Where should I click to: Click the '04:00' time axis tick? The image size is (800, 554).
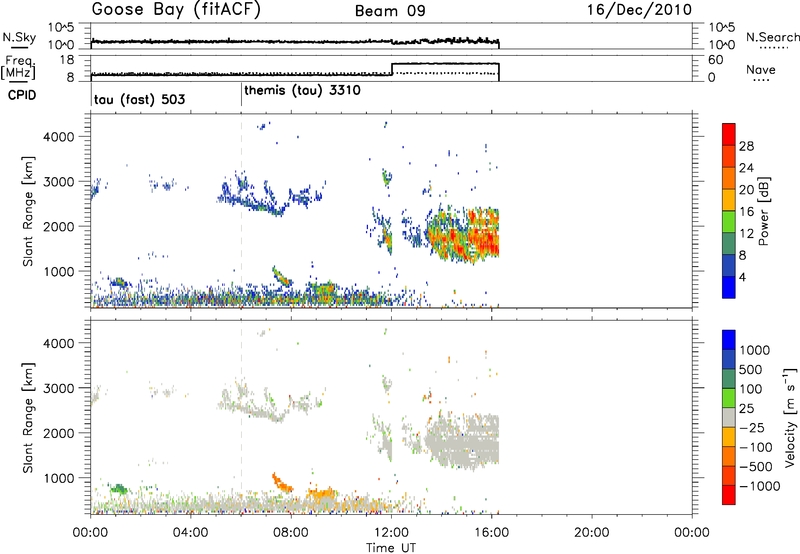(190, 533)
